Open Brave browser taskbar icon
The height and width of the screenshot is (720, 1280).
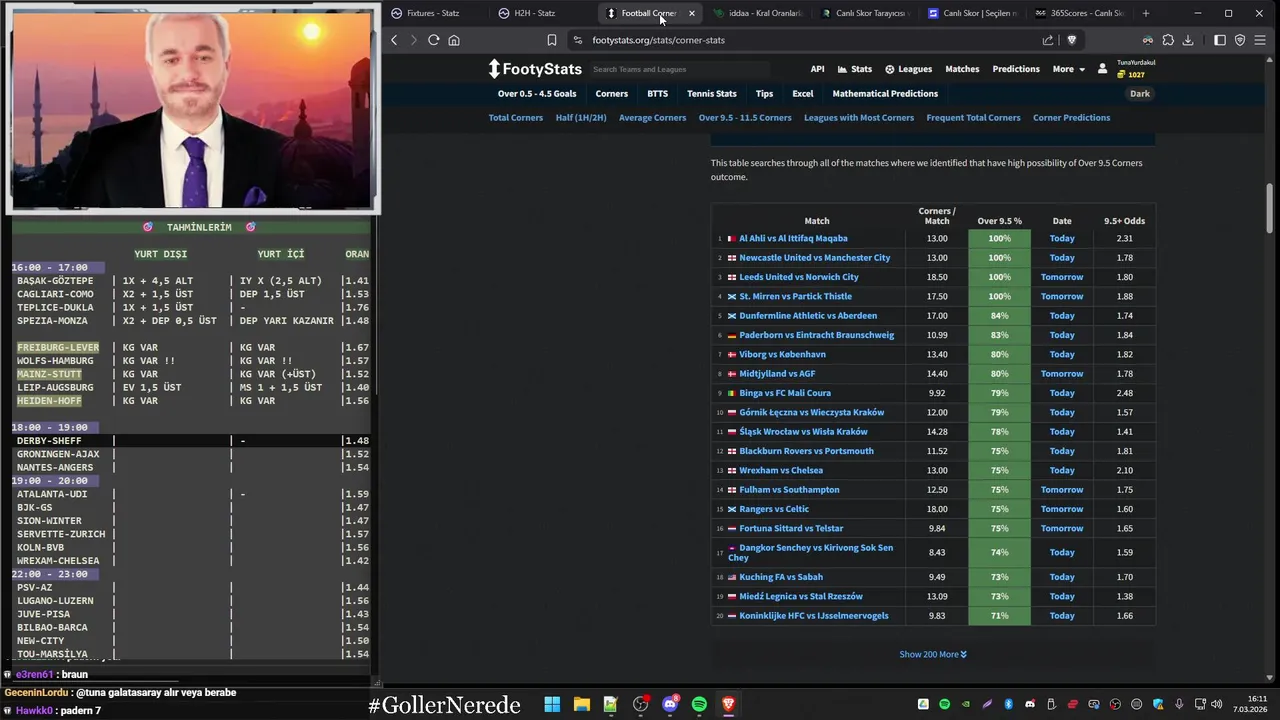728,704
